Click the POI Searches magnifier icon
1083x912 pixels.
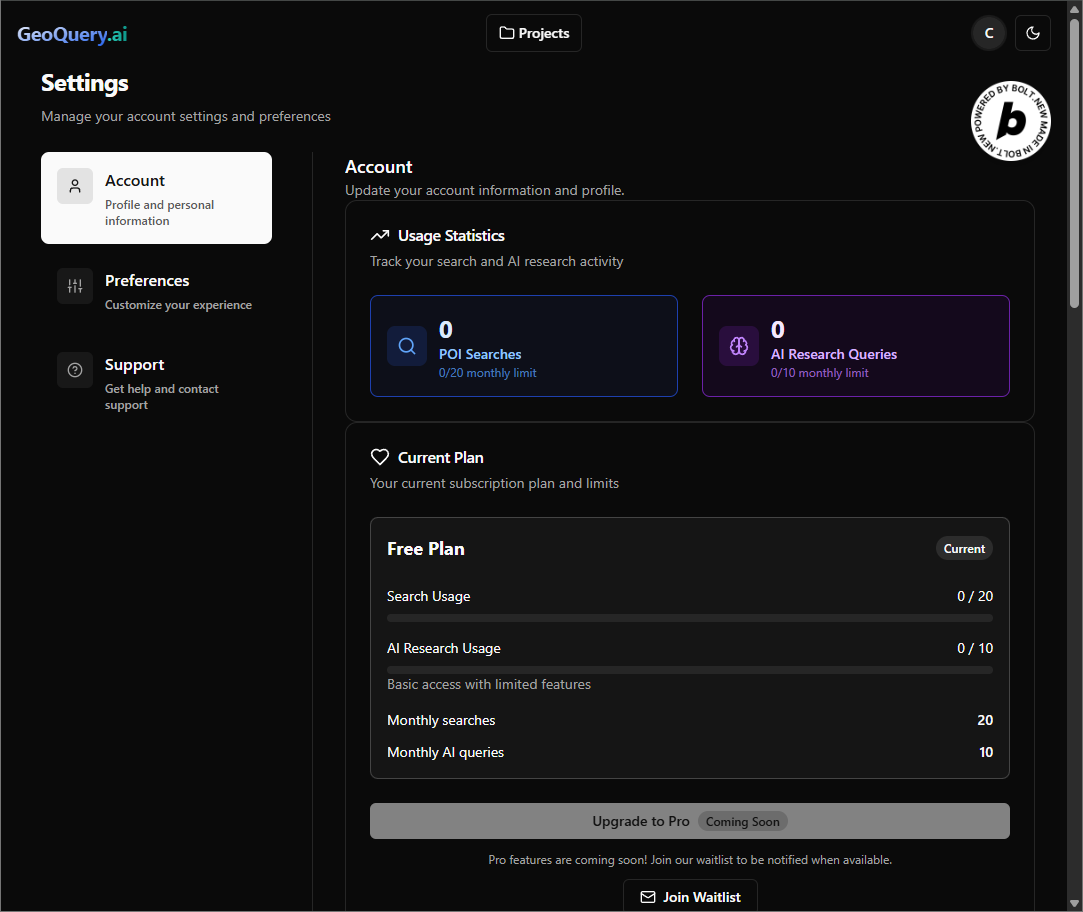coord(407,345)
